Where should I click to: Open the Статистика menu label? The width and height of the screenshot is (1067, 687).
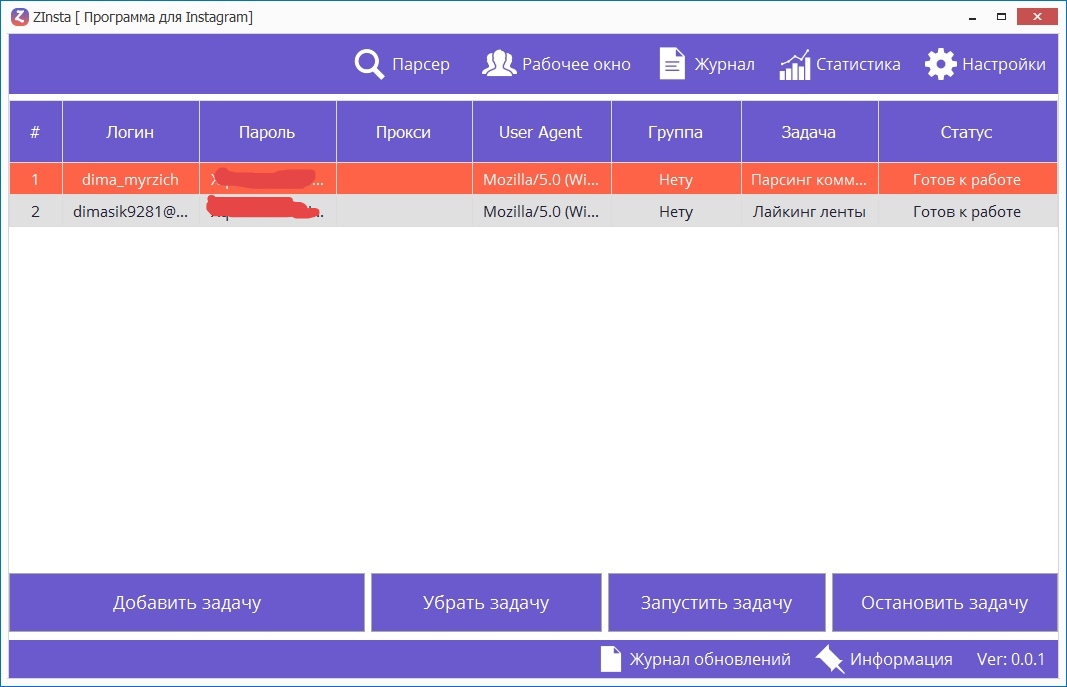click(858, 64)
